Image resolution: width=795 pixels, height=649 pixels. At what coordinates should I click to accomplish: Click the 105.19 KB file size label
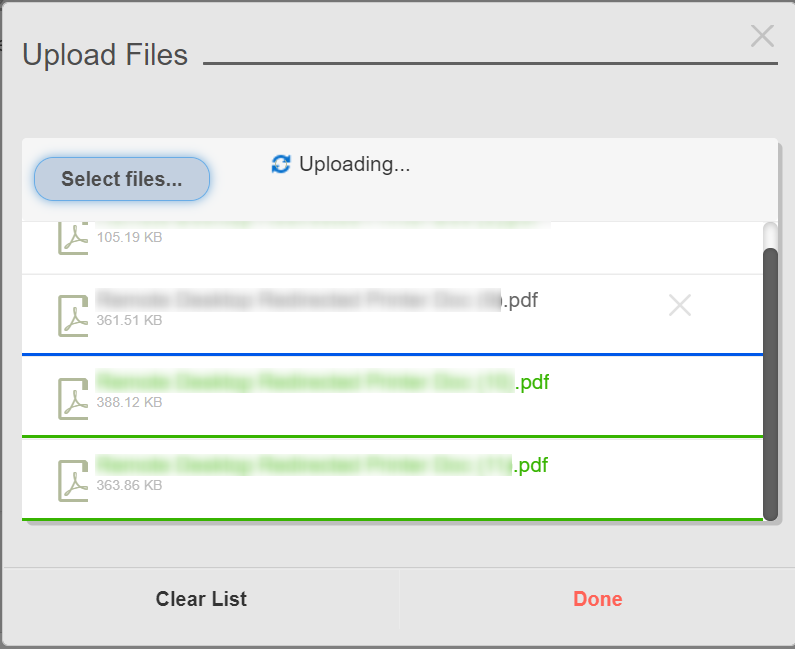129,237
